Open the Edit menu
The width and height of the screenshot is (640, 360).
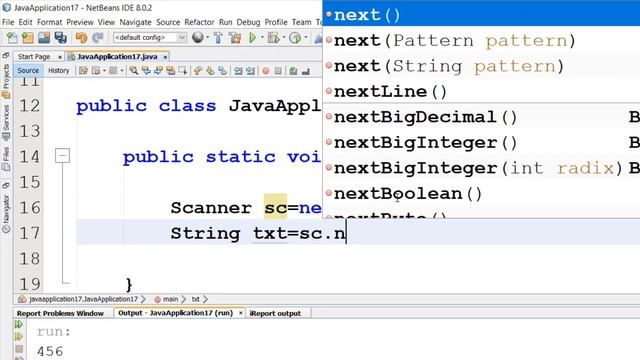tap(25, 22)
